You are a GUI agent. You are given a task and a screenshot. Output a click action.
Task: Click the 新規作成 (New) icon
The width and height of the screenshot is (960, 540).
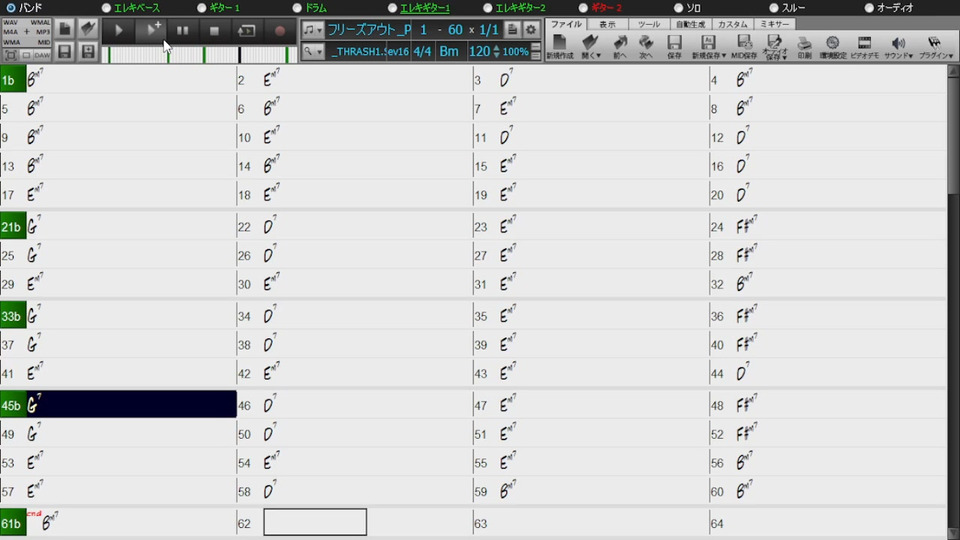tap(560, 47)
